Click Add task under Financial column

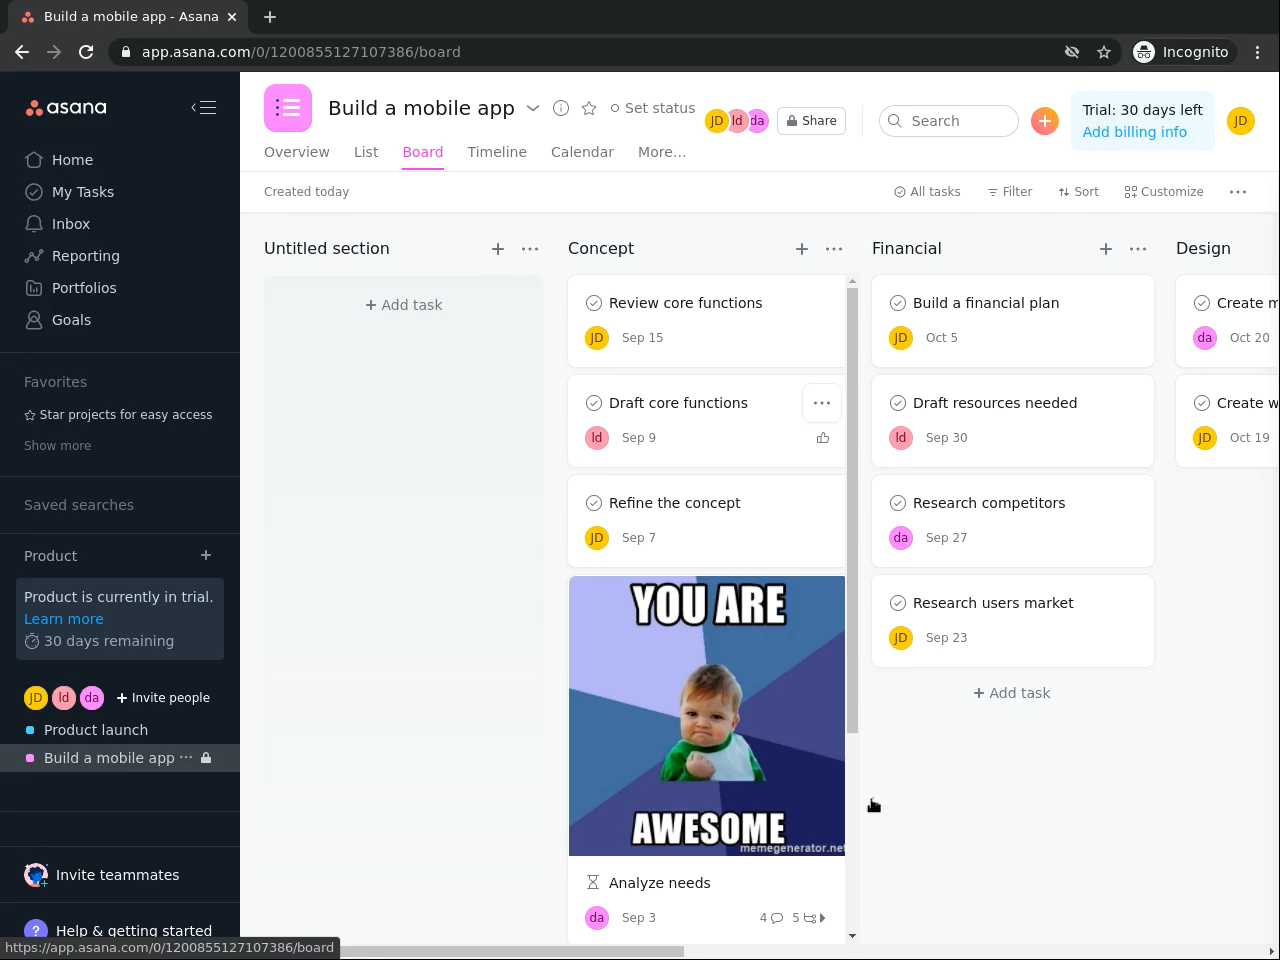tap(1012, 693)
